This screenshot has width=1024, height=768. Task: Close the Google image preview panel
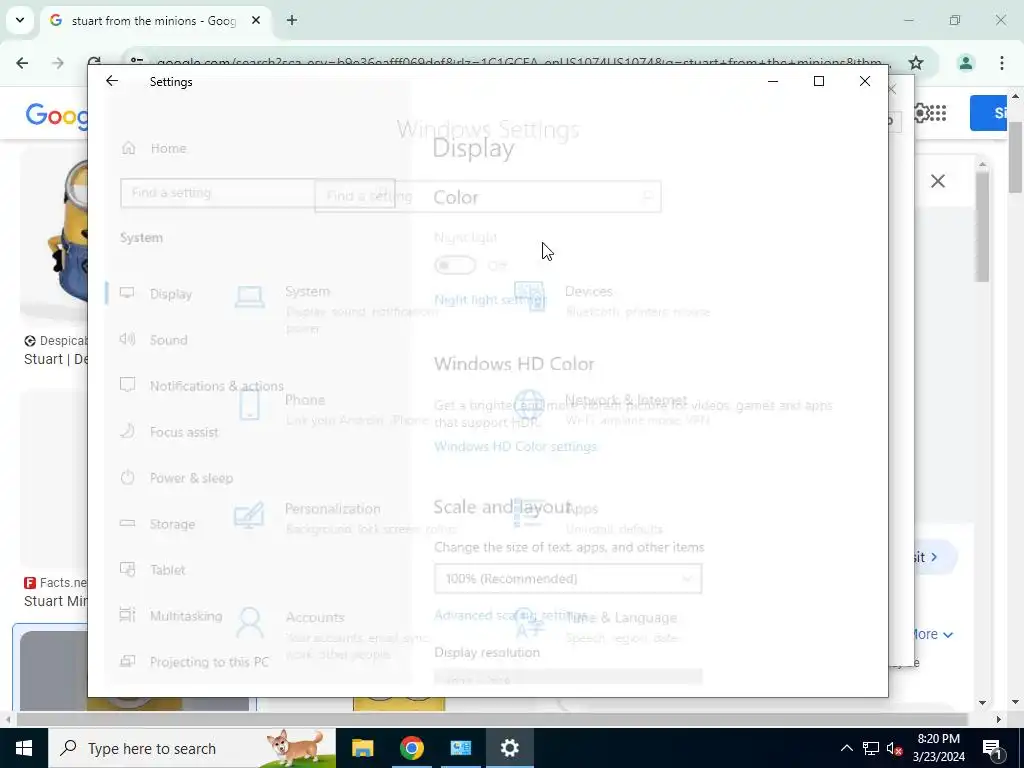click(938, 181)
